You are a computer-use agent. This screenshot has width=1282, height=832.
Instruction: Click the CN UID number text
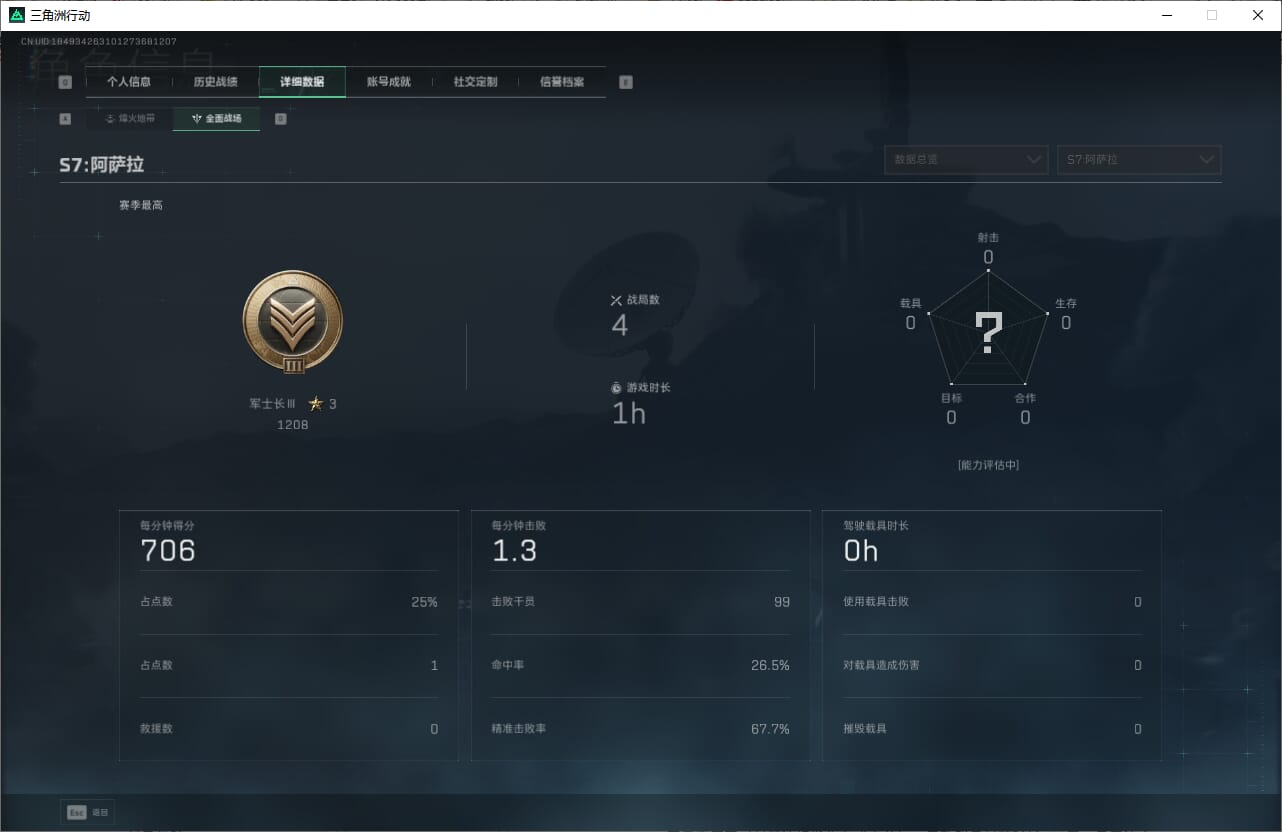tap(99, 42)
